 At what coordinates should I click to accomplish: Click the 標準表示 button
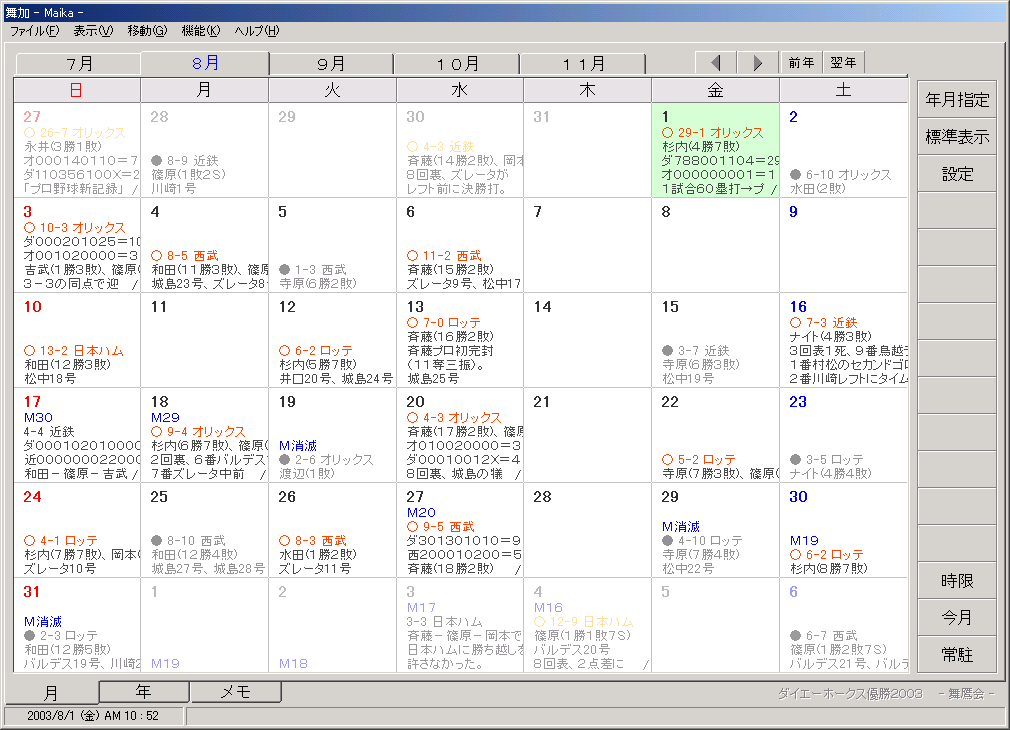[957, 137]
